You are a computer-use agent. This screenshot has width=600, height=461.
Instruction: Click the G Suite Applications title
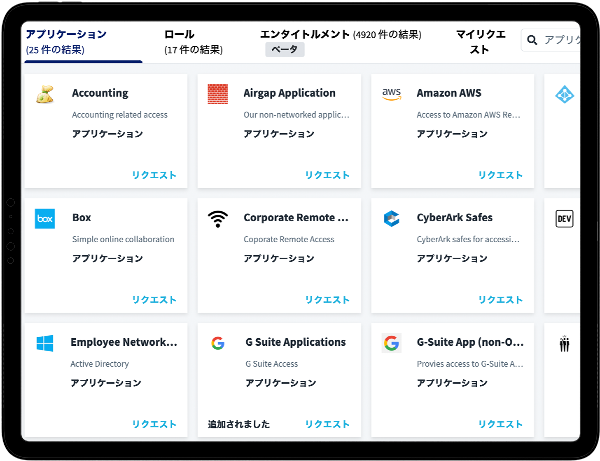tap(295, 342)
